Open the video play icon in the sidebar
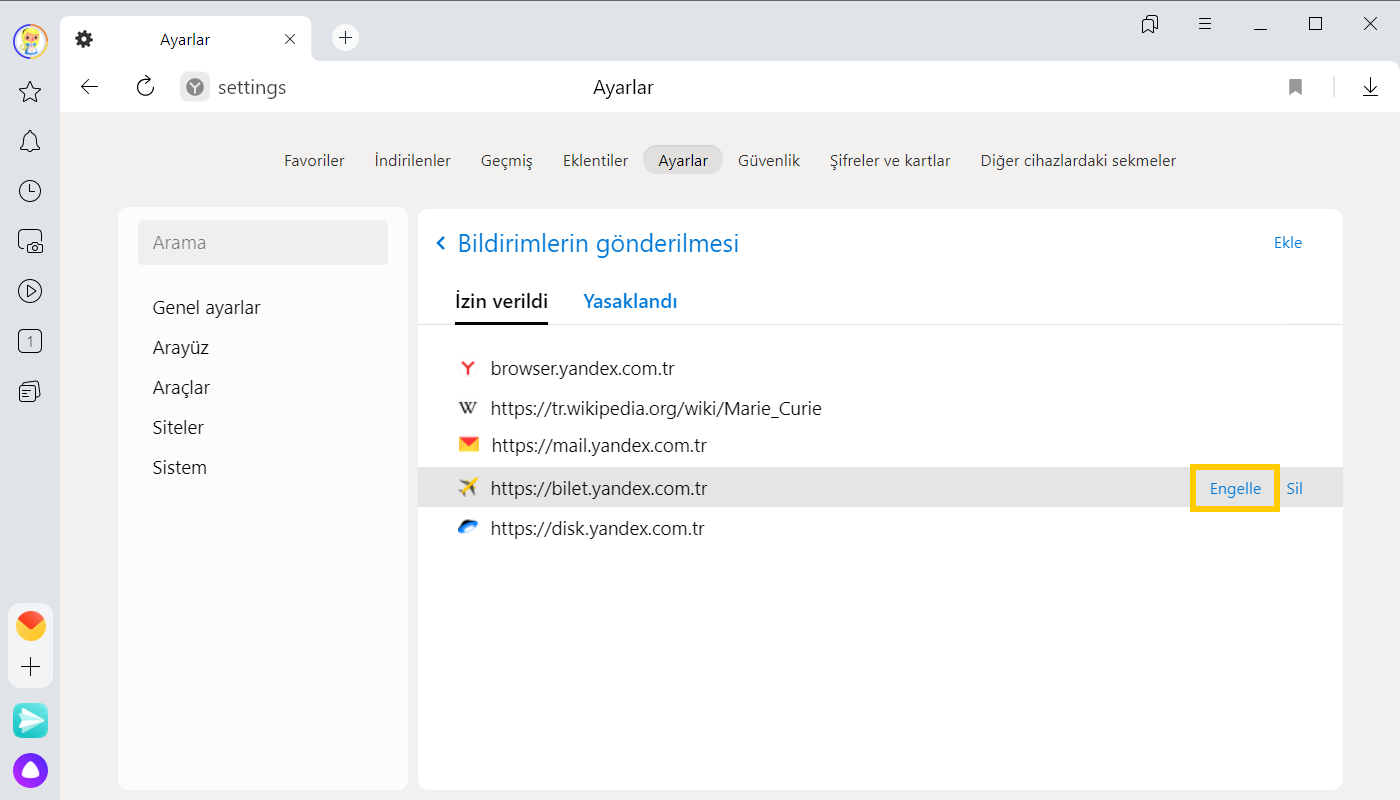1400x800 pixels. pos(30,291)
